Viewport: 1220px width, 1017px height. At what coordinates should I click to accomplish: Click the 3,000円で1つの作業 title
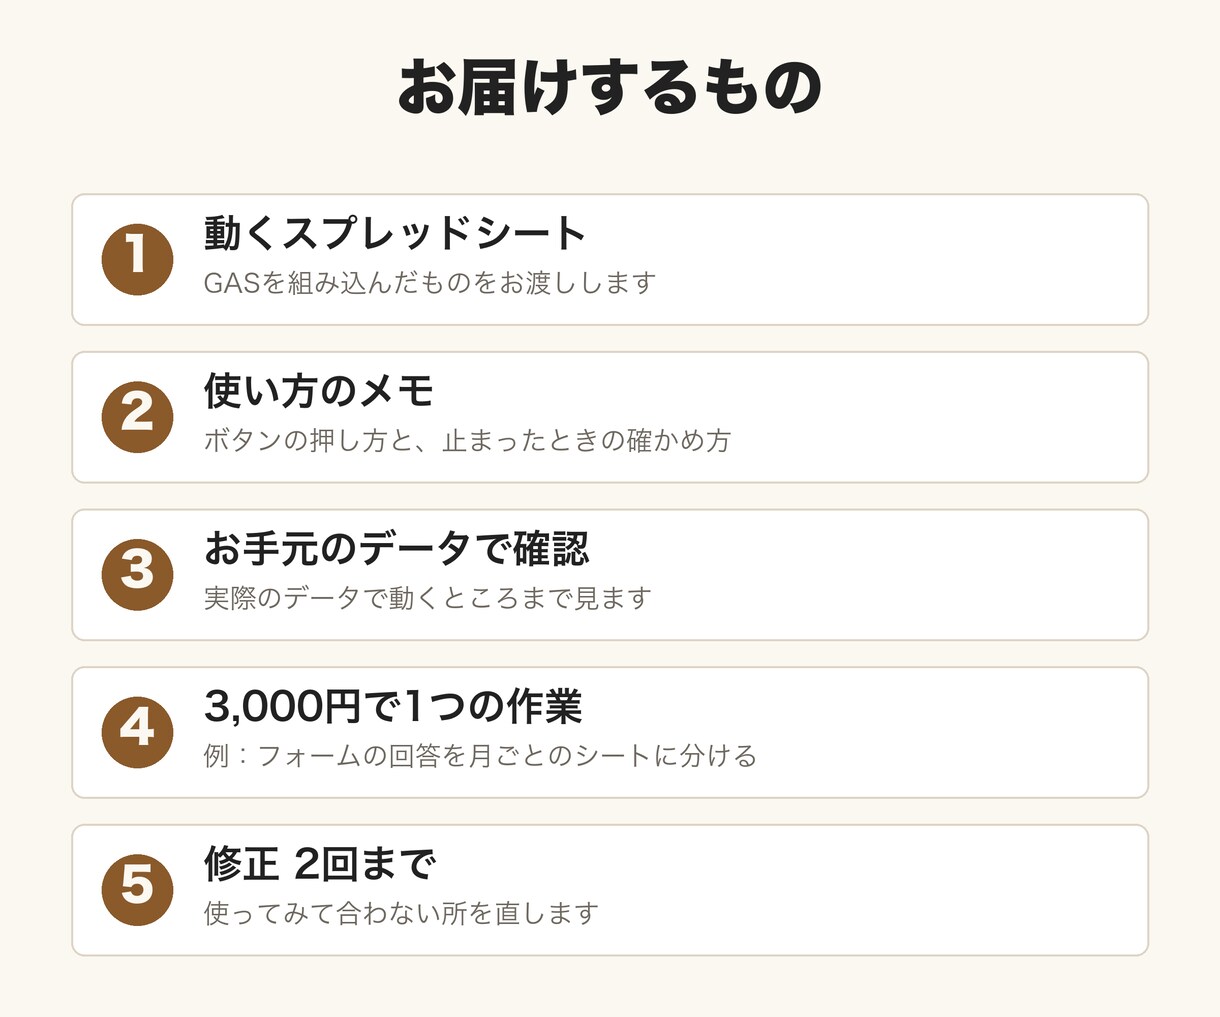point(393,706)
